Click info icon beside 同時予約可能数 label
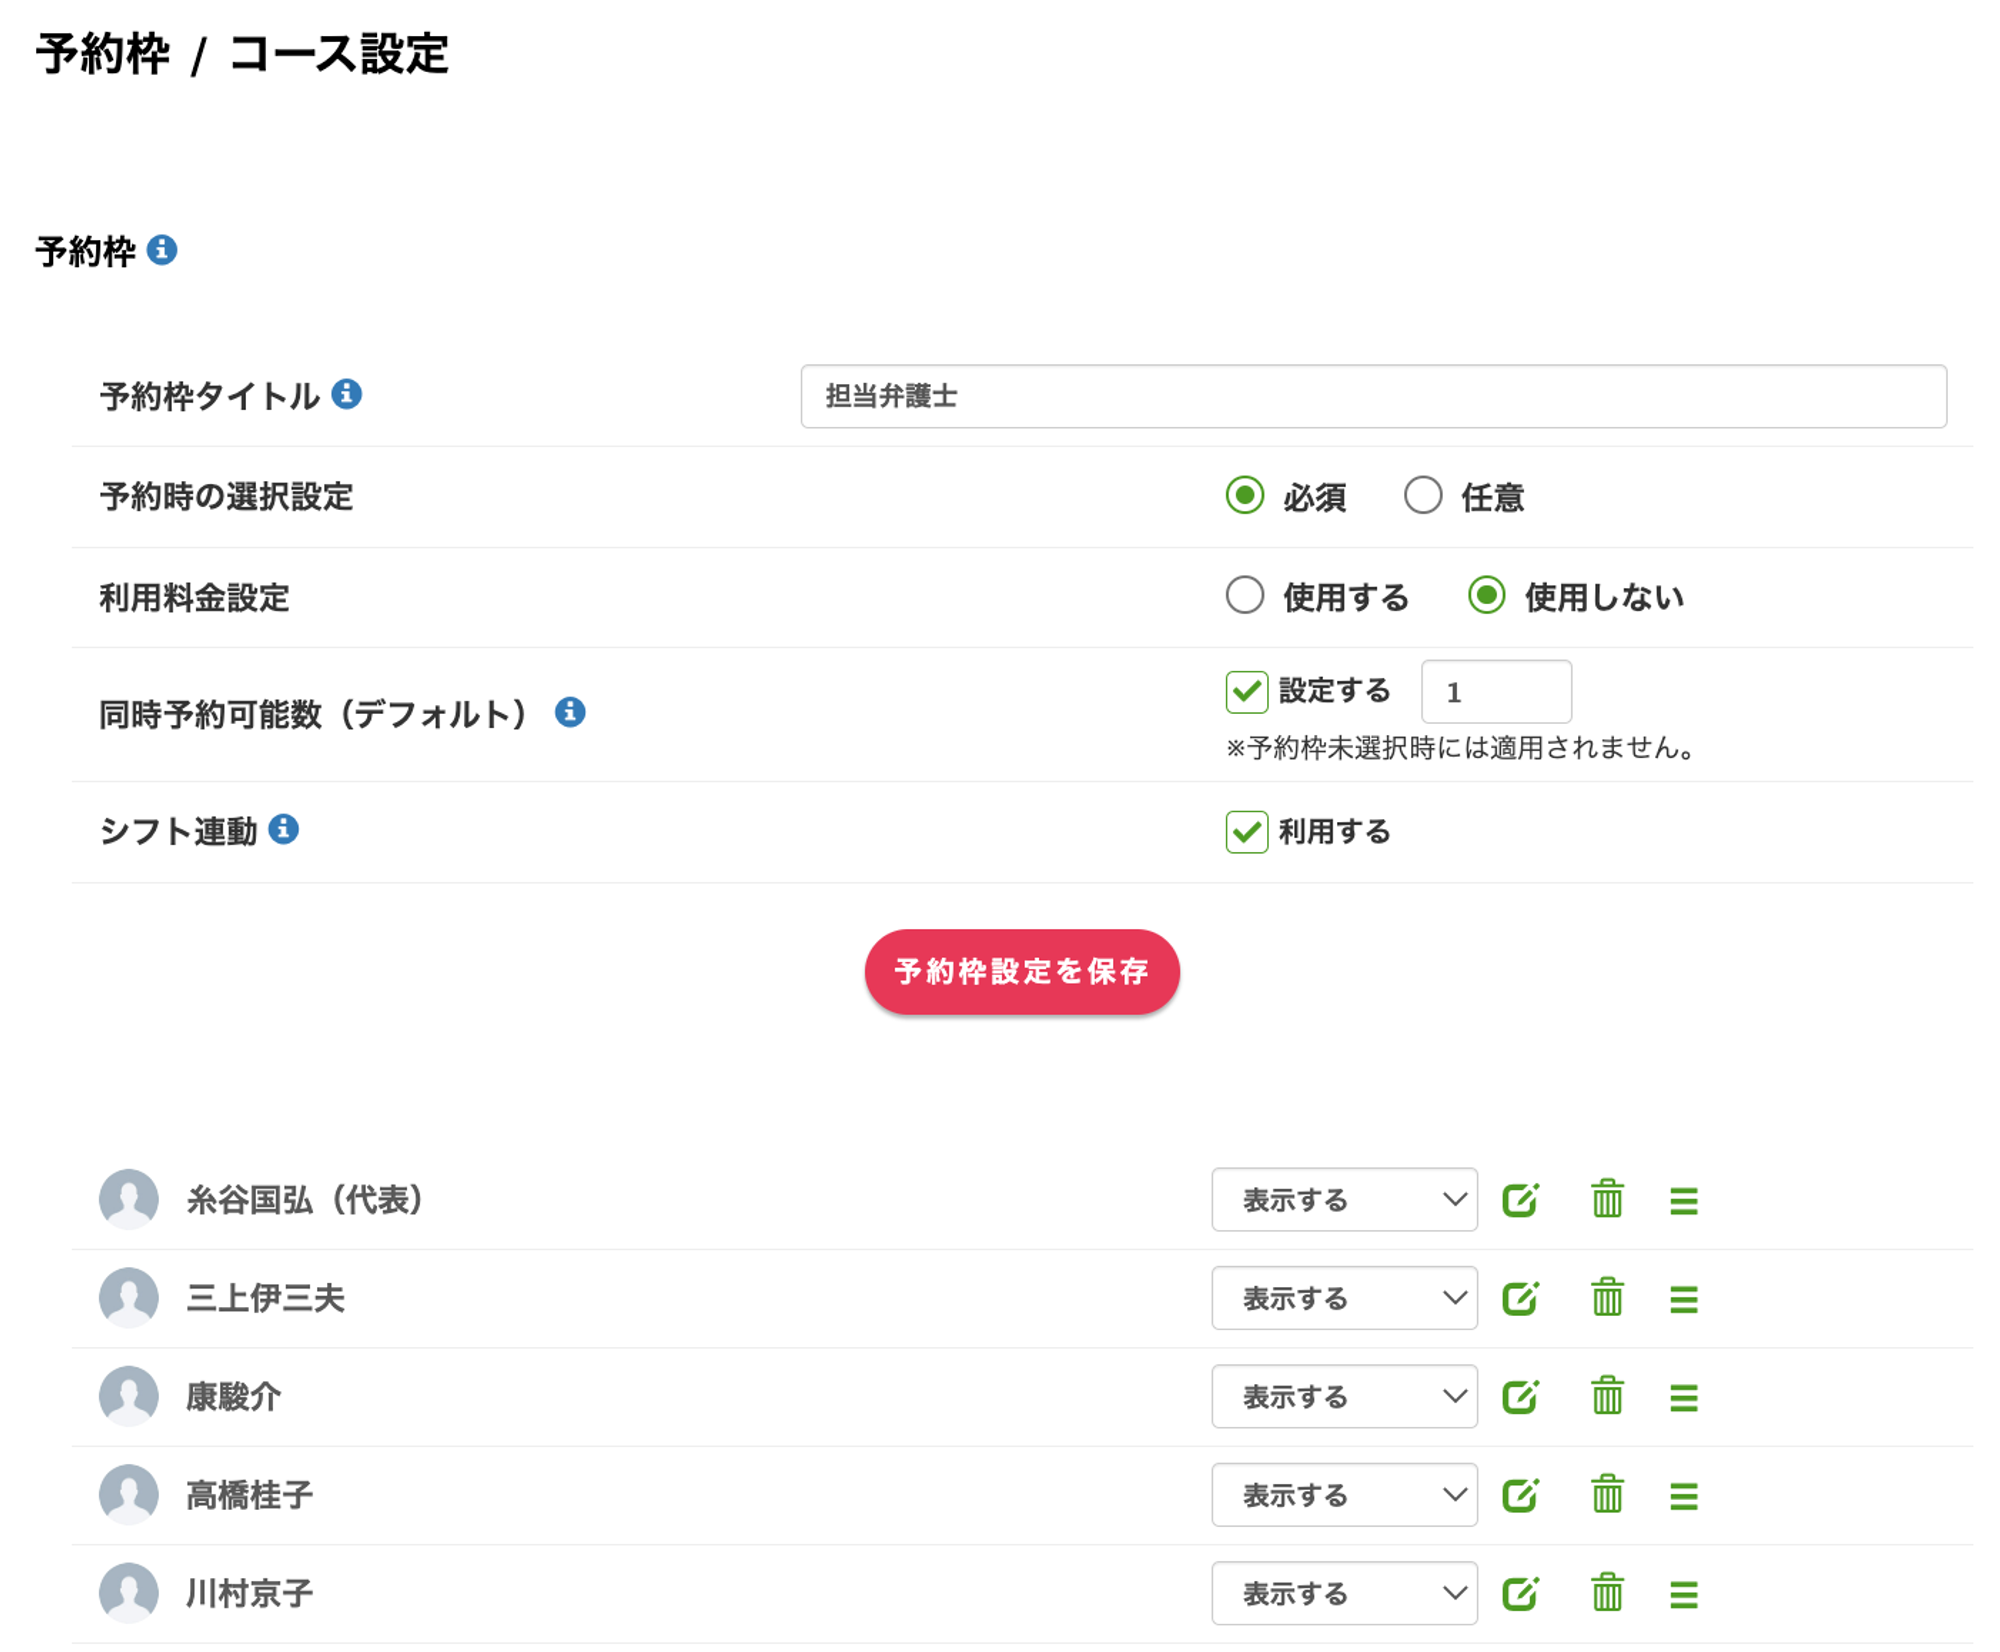2000x1652 pixels. click(570, 712)
